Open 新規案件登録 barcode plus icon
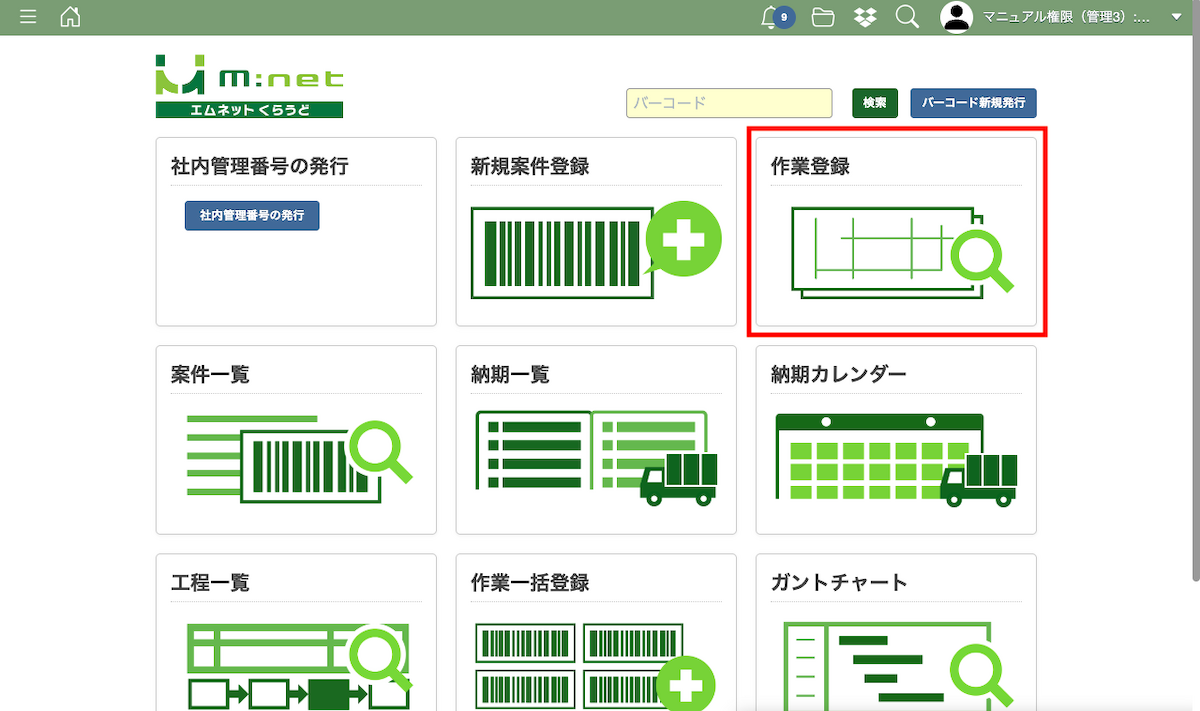 [x=595, y=251]
